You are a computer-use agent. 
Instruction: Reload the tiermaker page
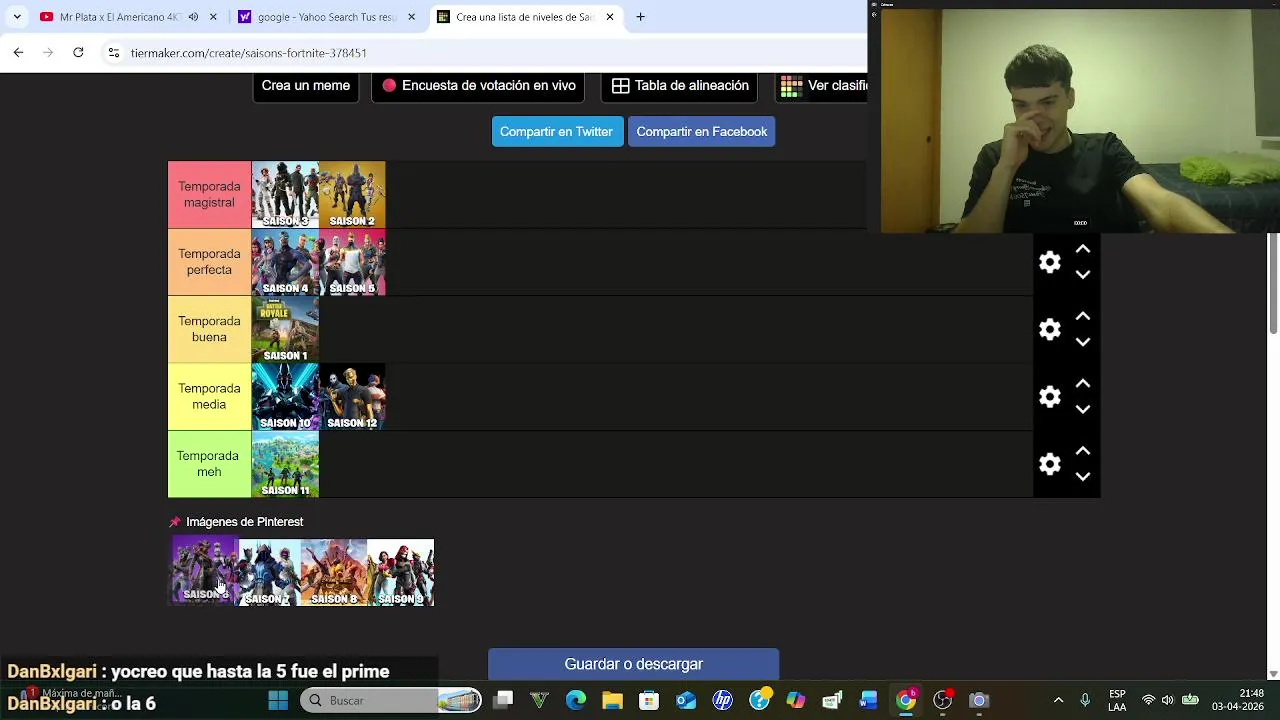point(78,53)
